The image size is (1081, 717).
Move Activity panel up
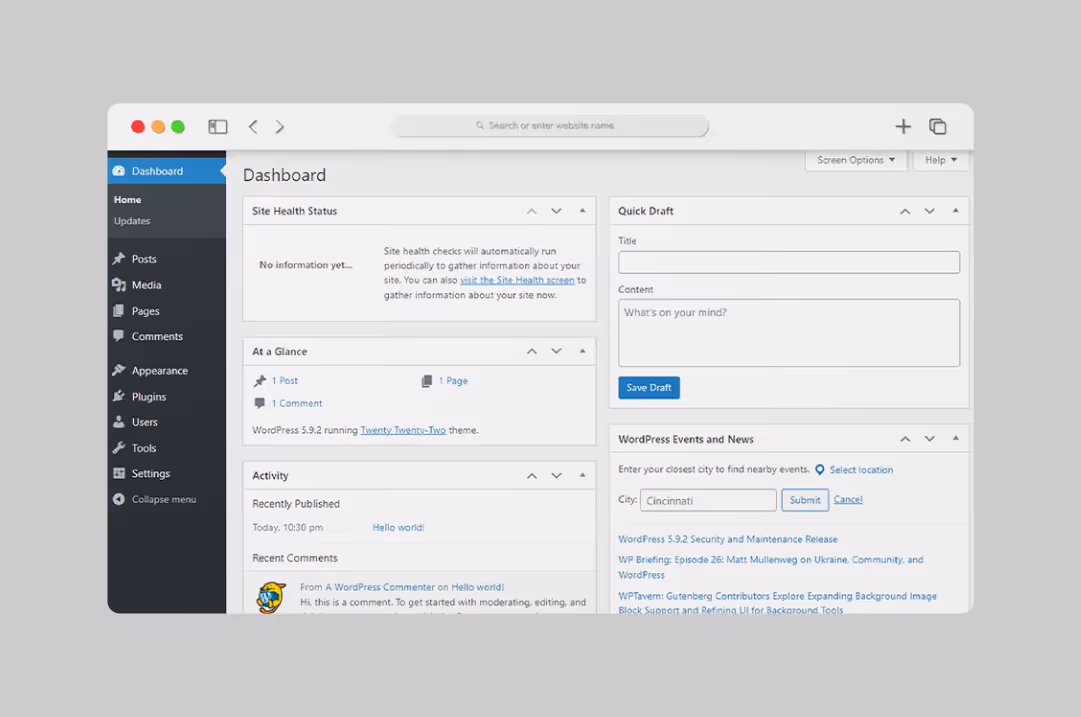tap(532, 476)
